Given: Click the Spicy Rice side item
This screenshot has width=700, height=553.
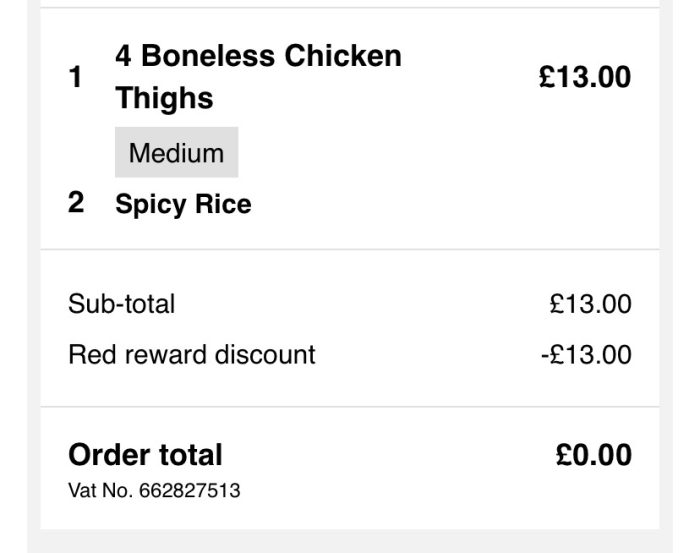Looking at the screenshot, I should (x=183, y=204).
